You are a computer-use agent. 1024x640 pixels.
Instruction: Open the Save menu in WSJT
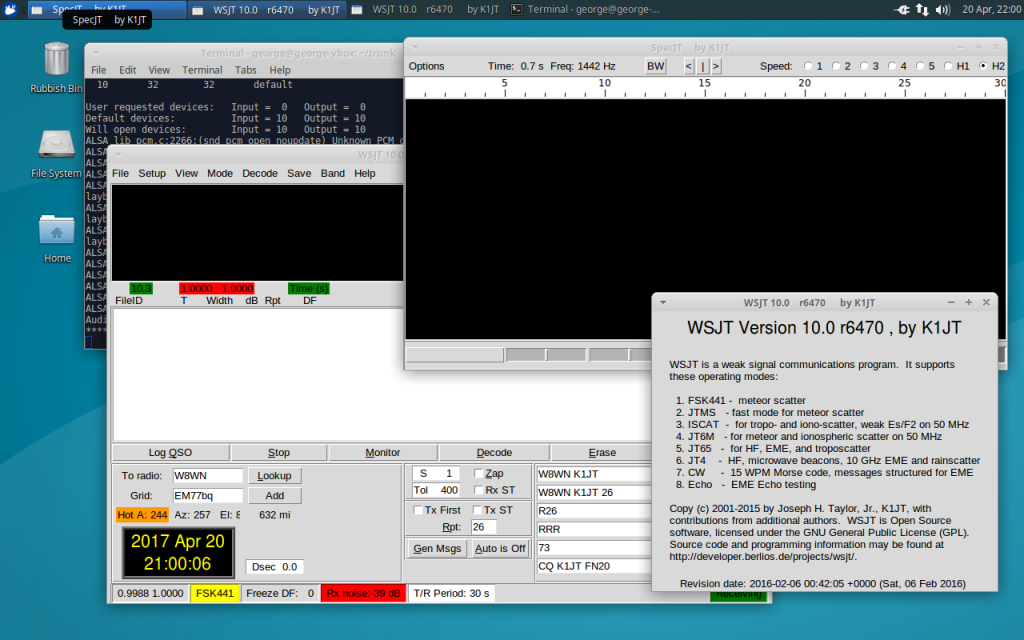pyautogui.click(x=299, y=173)
